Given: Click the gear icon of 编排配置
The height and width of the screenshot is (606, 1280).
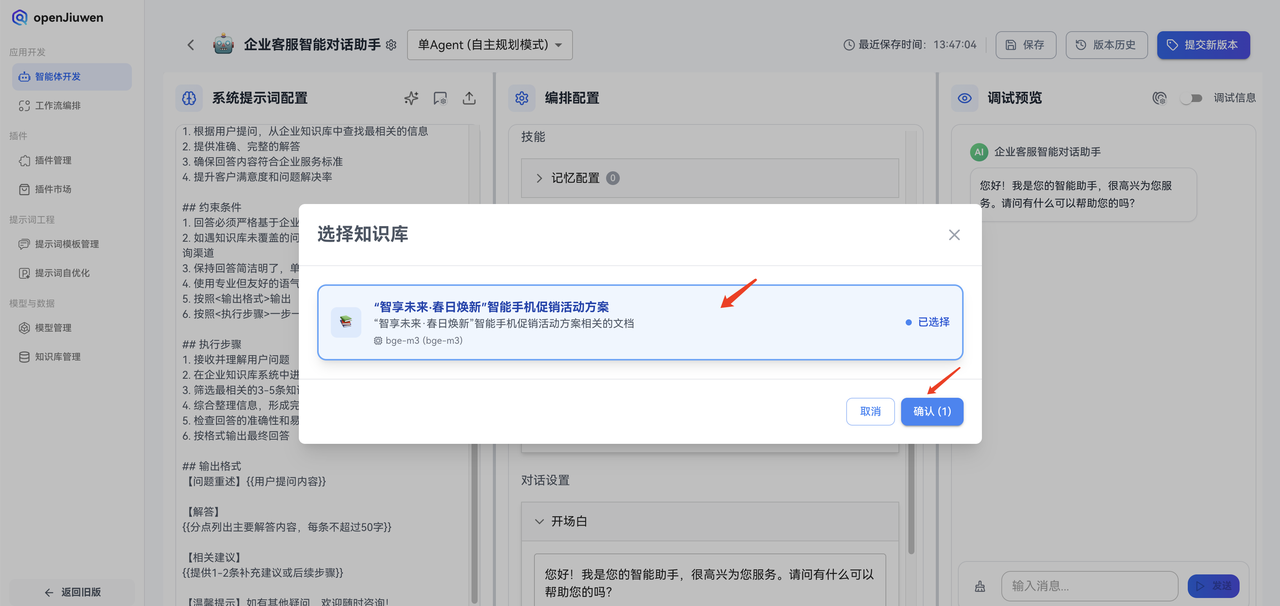Looking at the screenshot, I should (521, 98).
